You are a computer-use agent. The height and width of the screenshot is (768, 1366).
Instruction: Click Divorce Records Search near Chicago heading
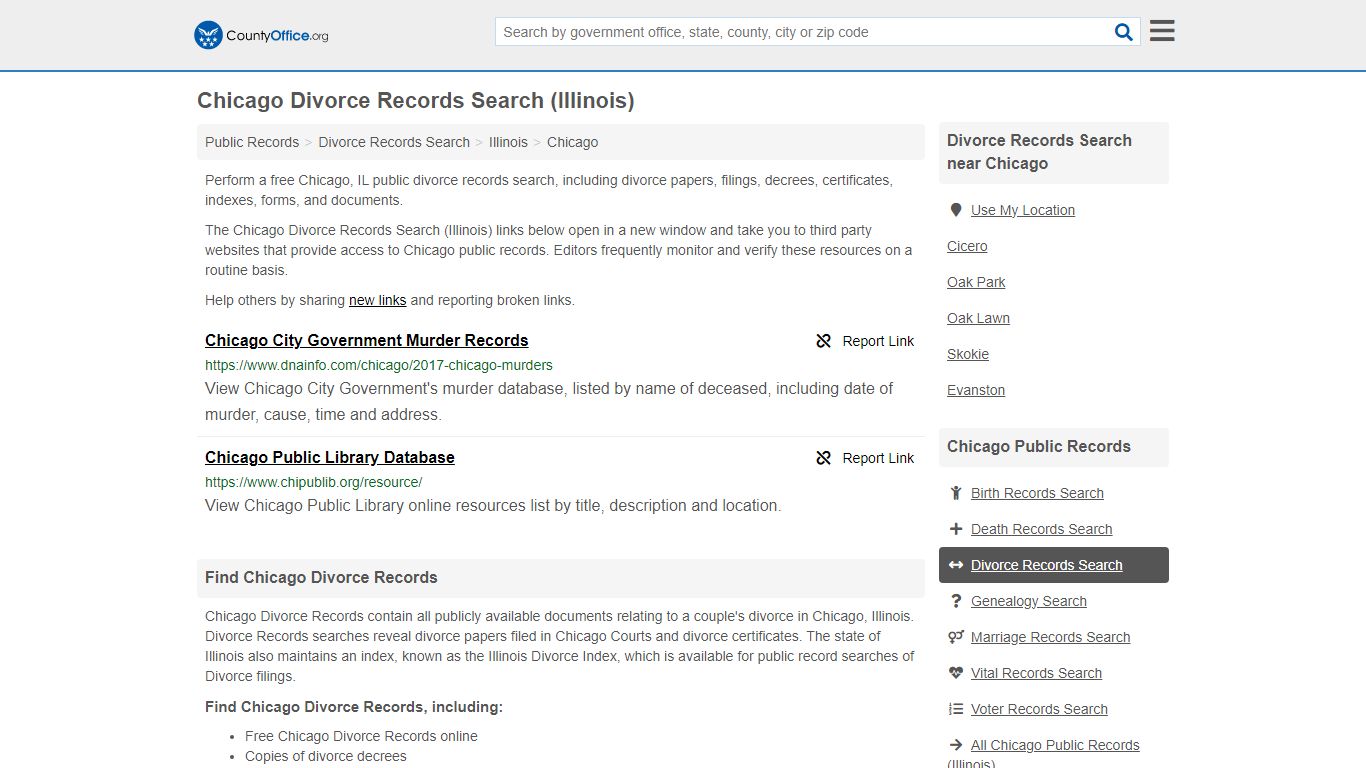click(1040, 152)
